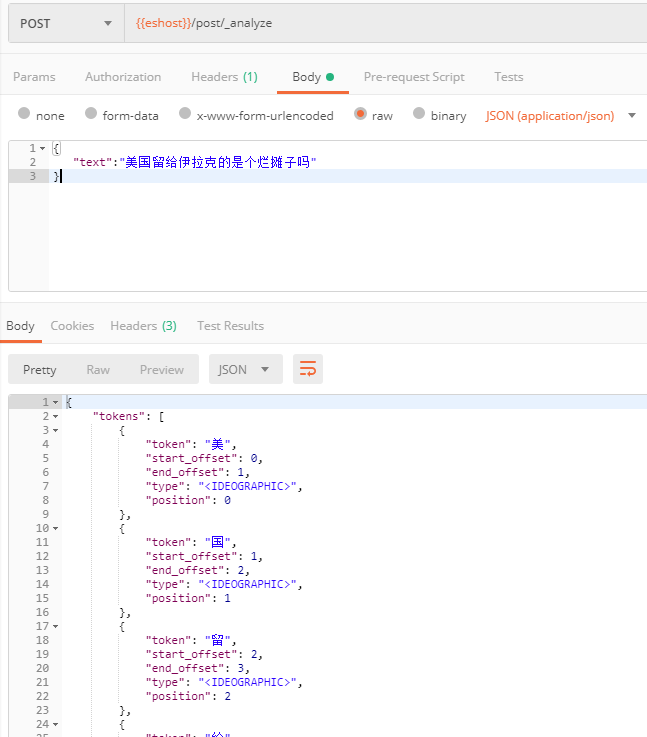Show the Test Results tab
This screenshot has width=647, height=737.
230,326
